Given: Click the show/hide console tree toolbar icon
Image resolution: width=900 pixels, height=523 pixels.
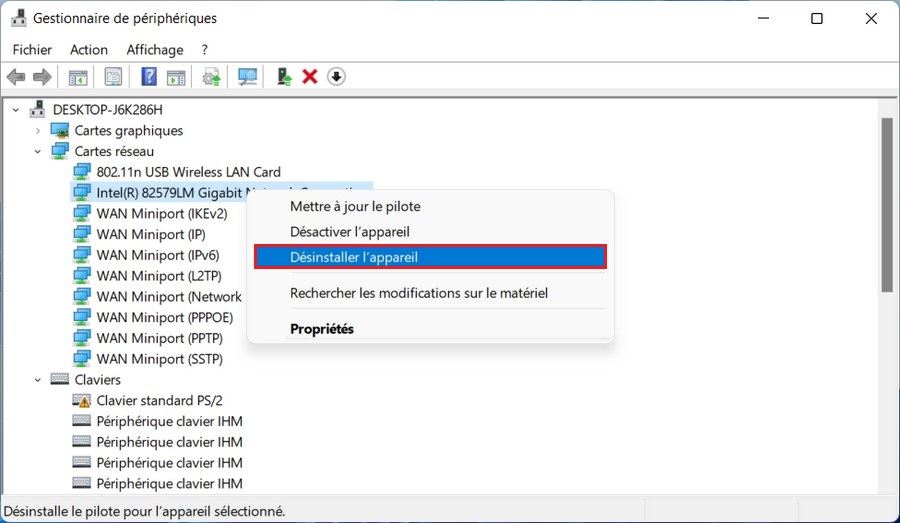Looking at the screenshot, I should 78,77.
